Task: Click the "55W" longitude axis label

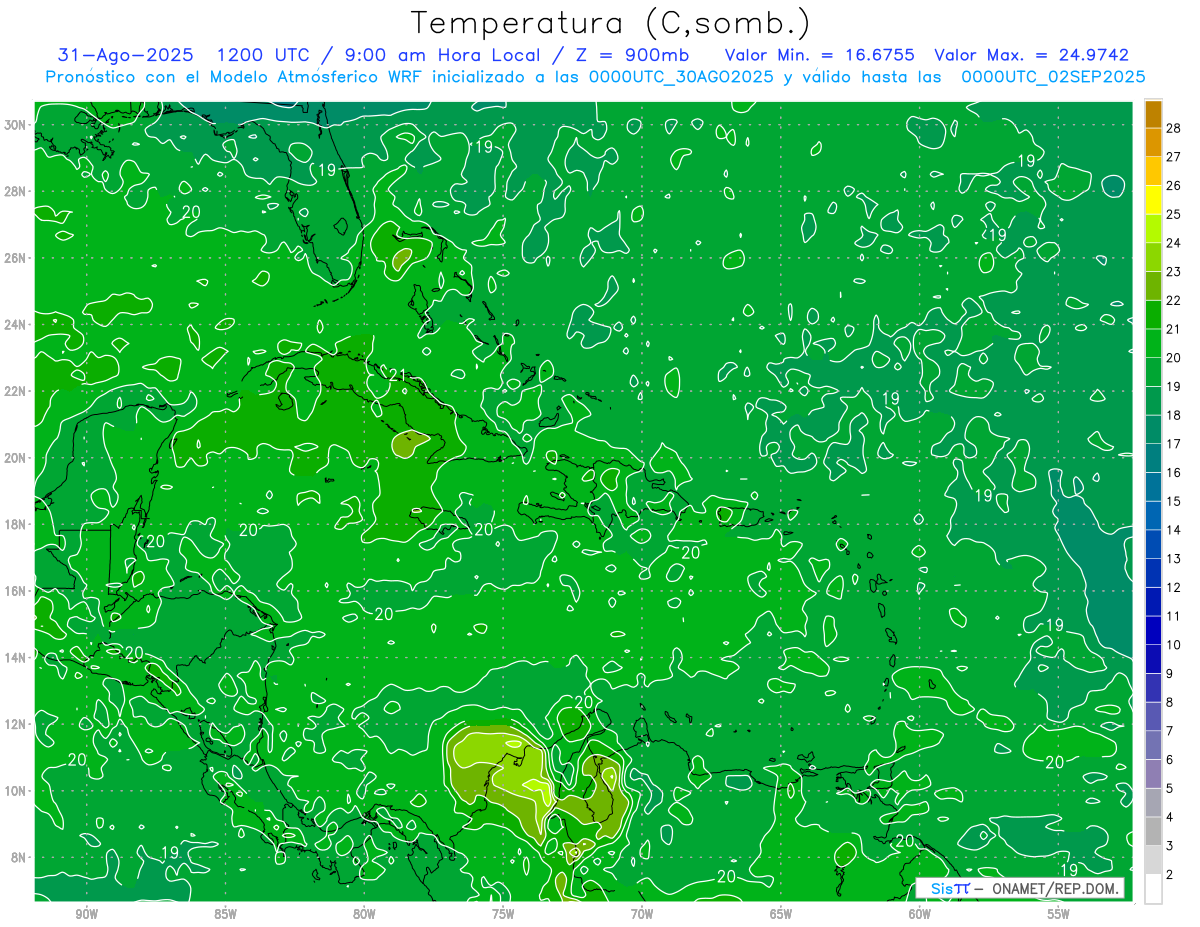Action: [1059, 914]
